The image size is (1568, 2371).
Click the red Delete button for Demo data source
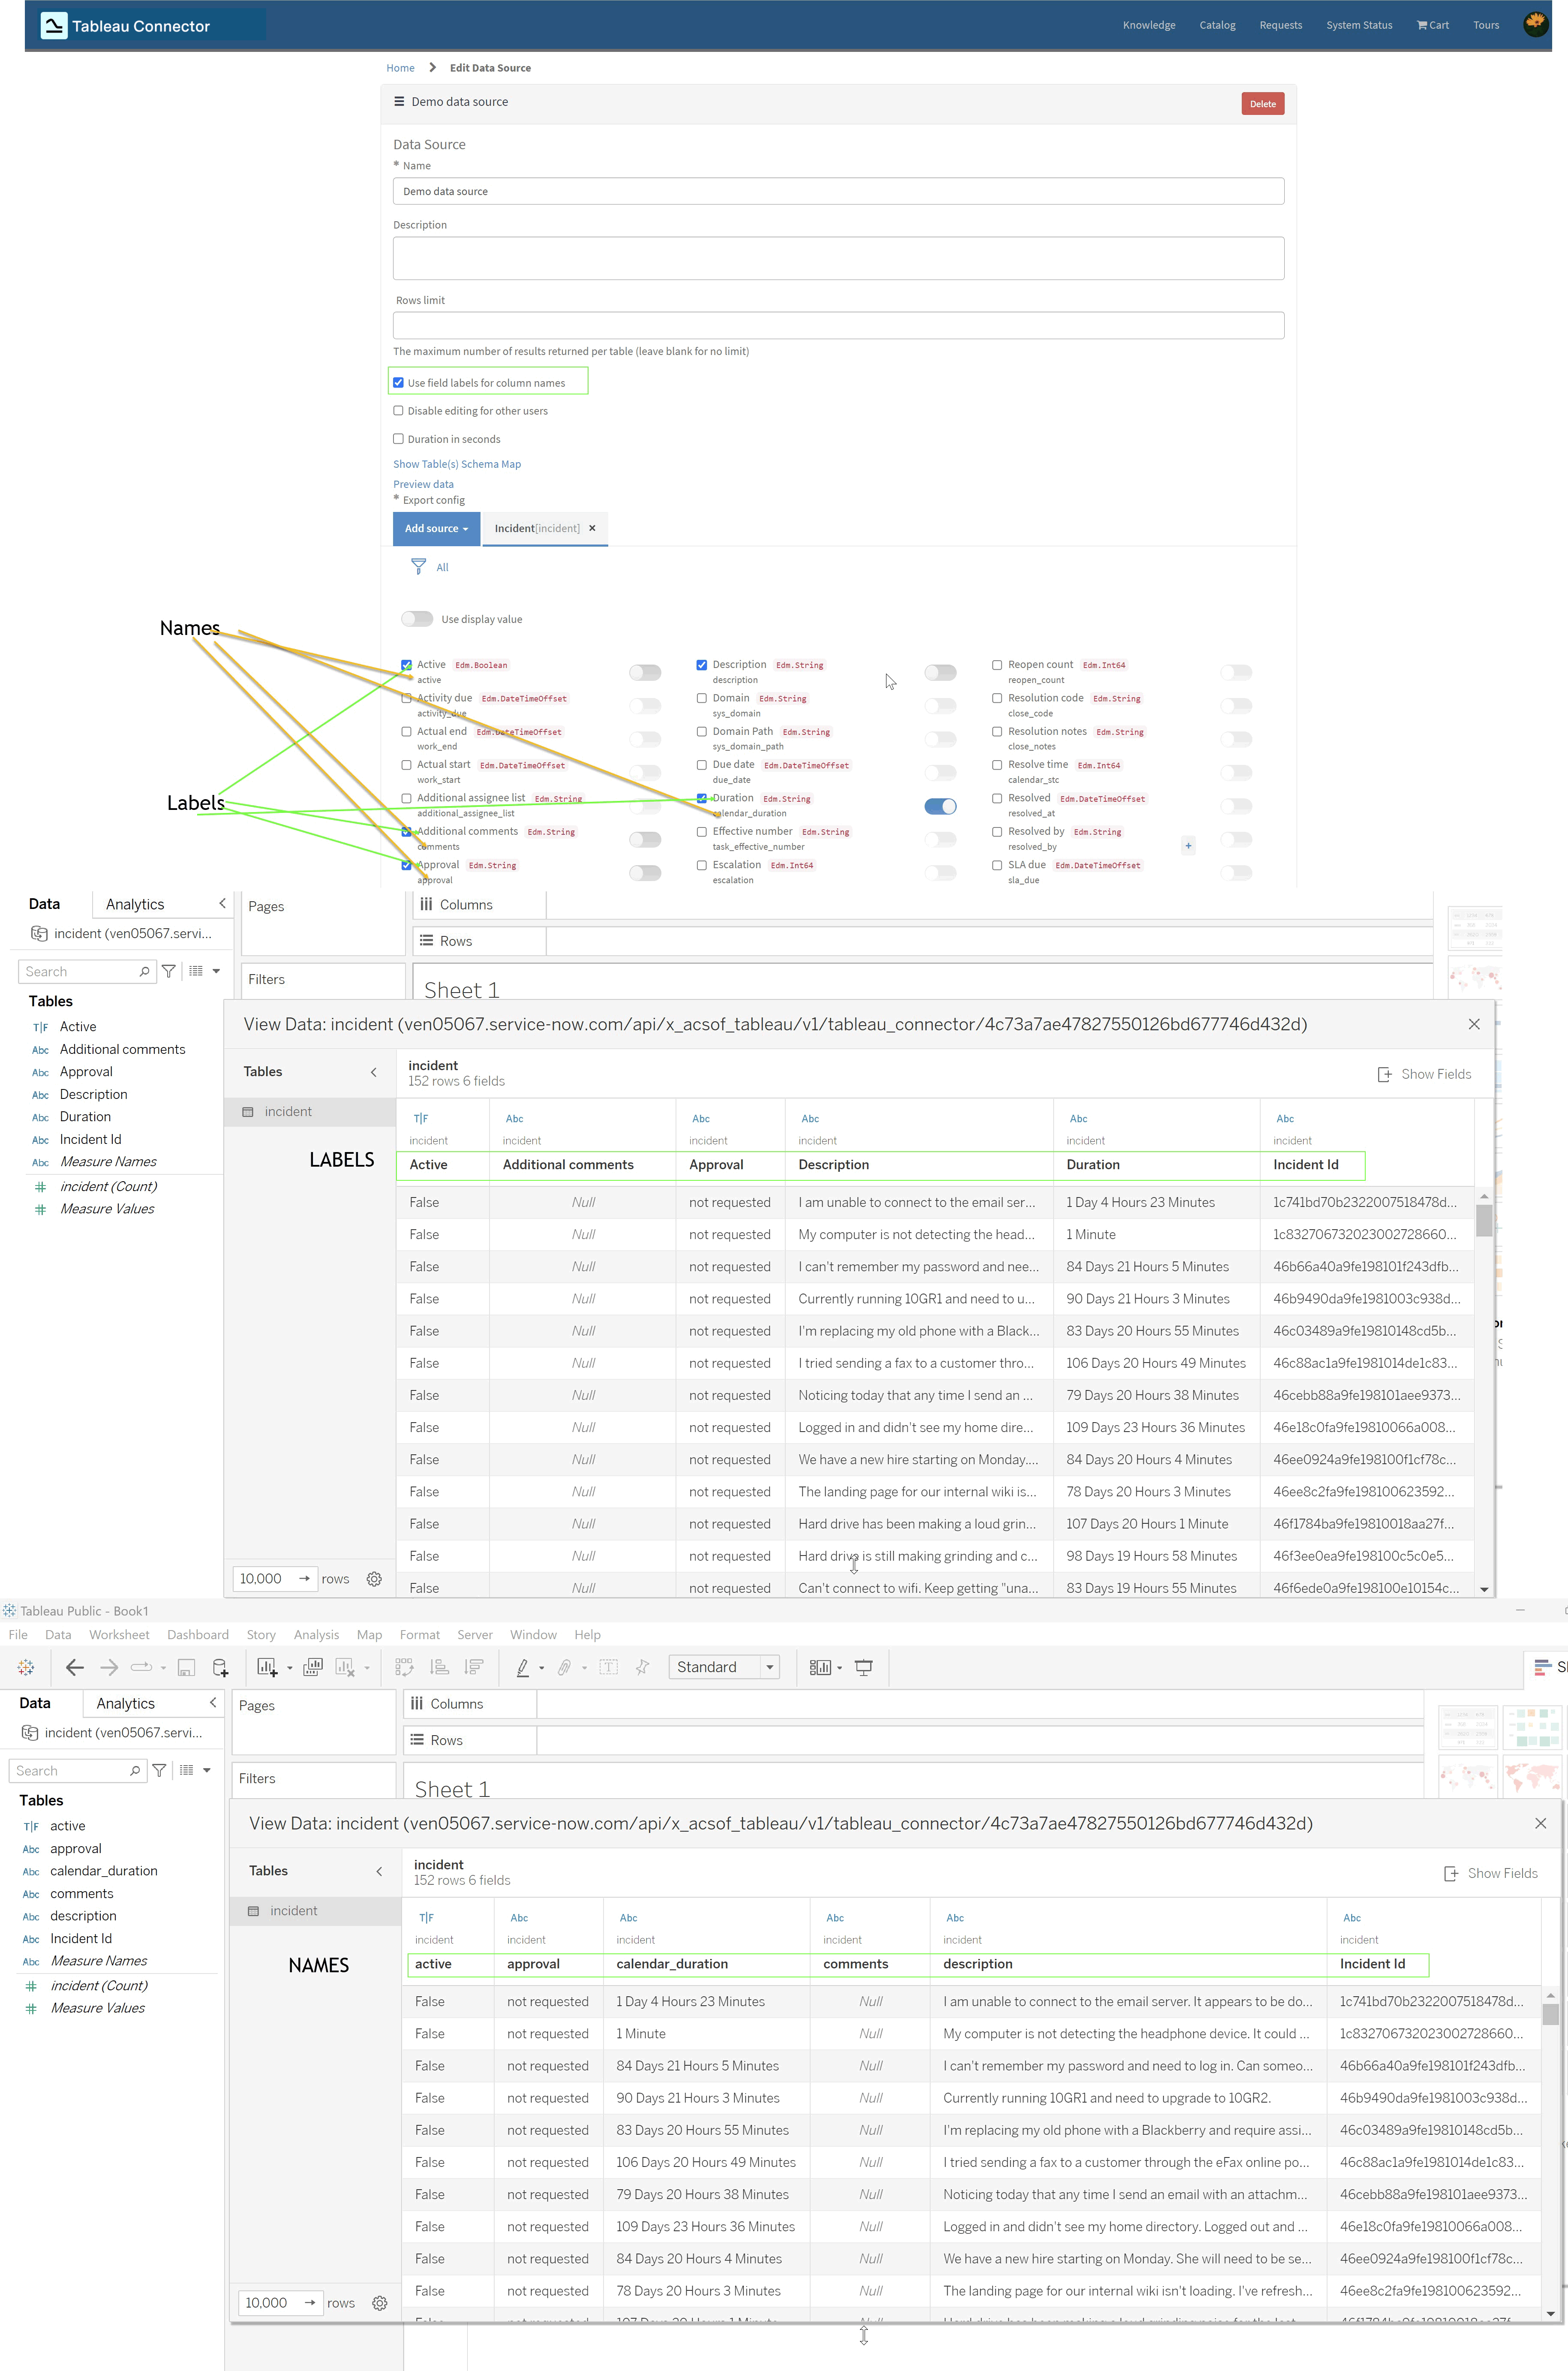1262,103
